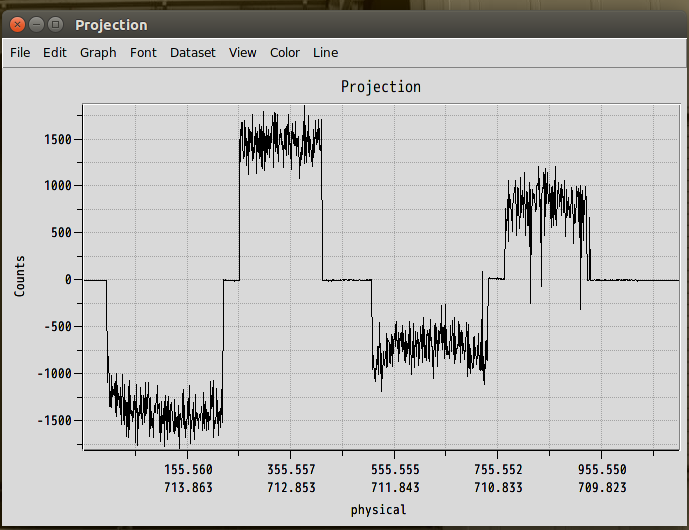The height and width of the screenshot is (530, 689).
Task: Open the Line menu
Action: tap(325, 52)
